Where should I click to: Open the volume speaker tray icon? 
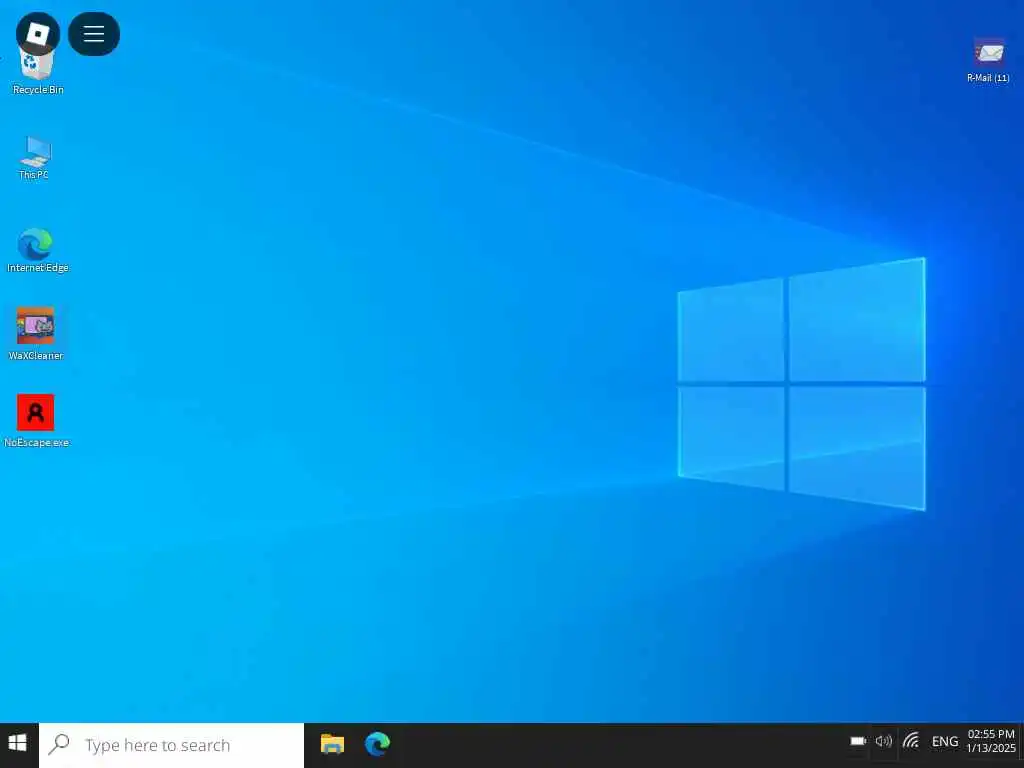pos(884,741)
